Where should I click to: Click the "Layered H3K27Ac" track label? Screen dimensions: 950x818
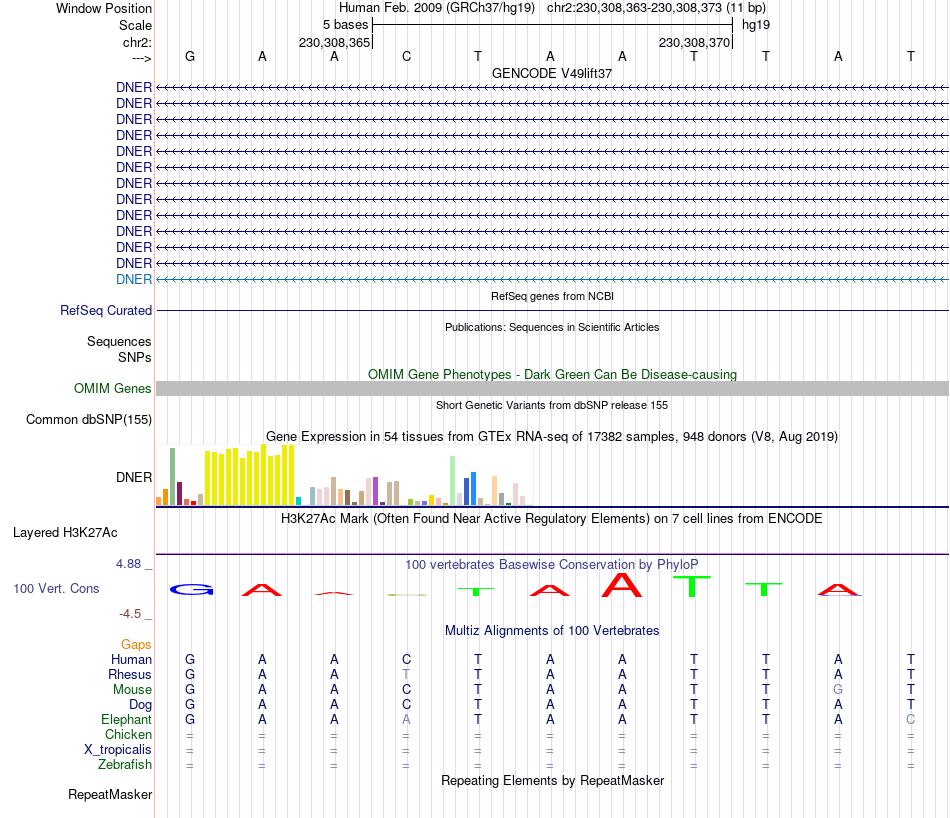pos(65,533)
